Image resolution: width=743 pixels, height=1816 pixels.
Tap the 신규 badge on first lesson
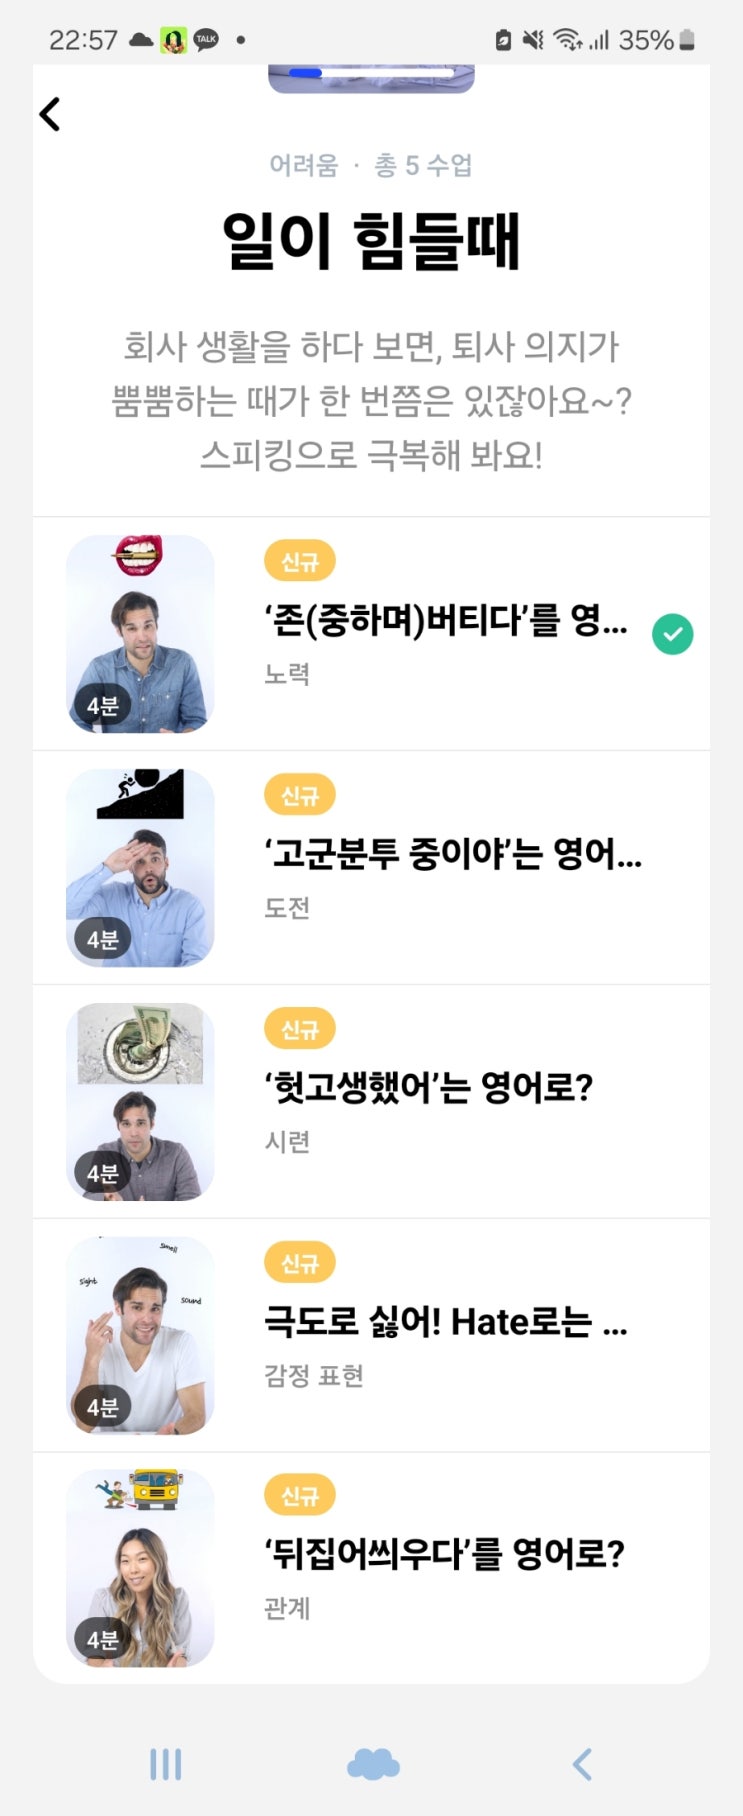[299, 561]
